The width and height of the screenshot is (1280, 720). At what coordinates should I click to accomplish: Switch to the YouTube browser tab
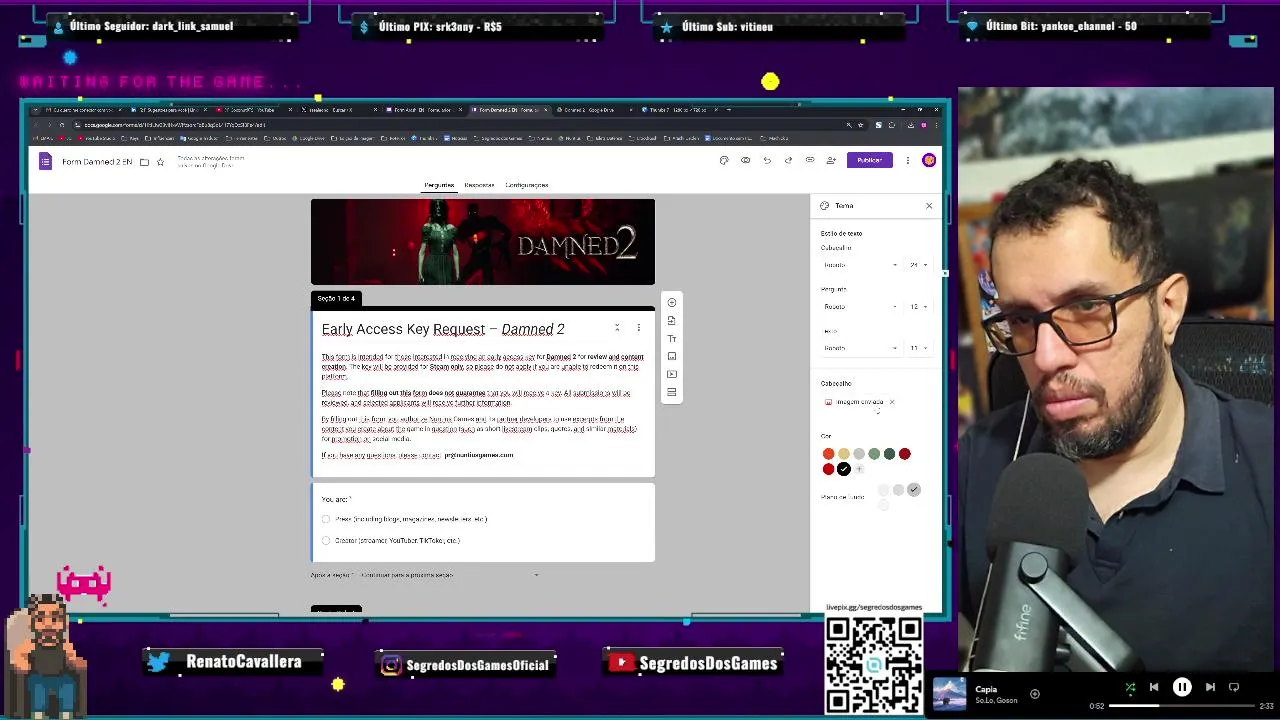[250, 110]
